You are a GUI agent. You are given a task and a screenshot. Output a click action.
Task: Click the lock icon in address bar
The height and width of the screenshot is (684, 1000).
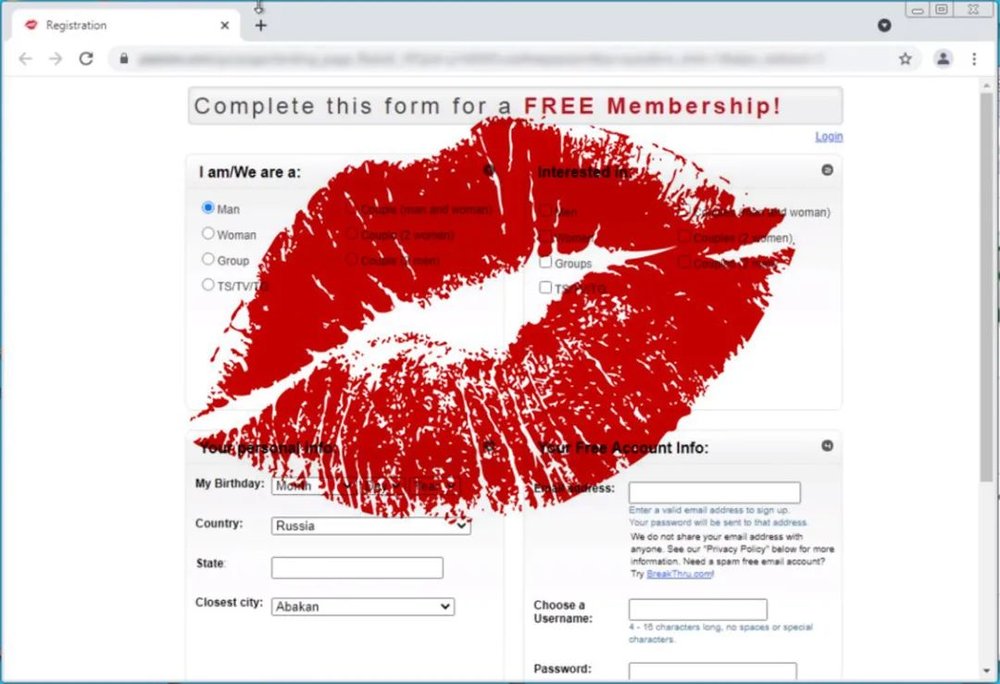[124, 59]
